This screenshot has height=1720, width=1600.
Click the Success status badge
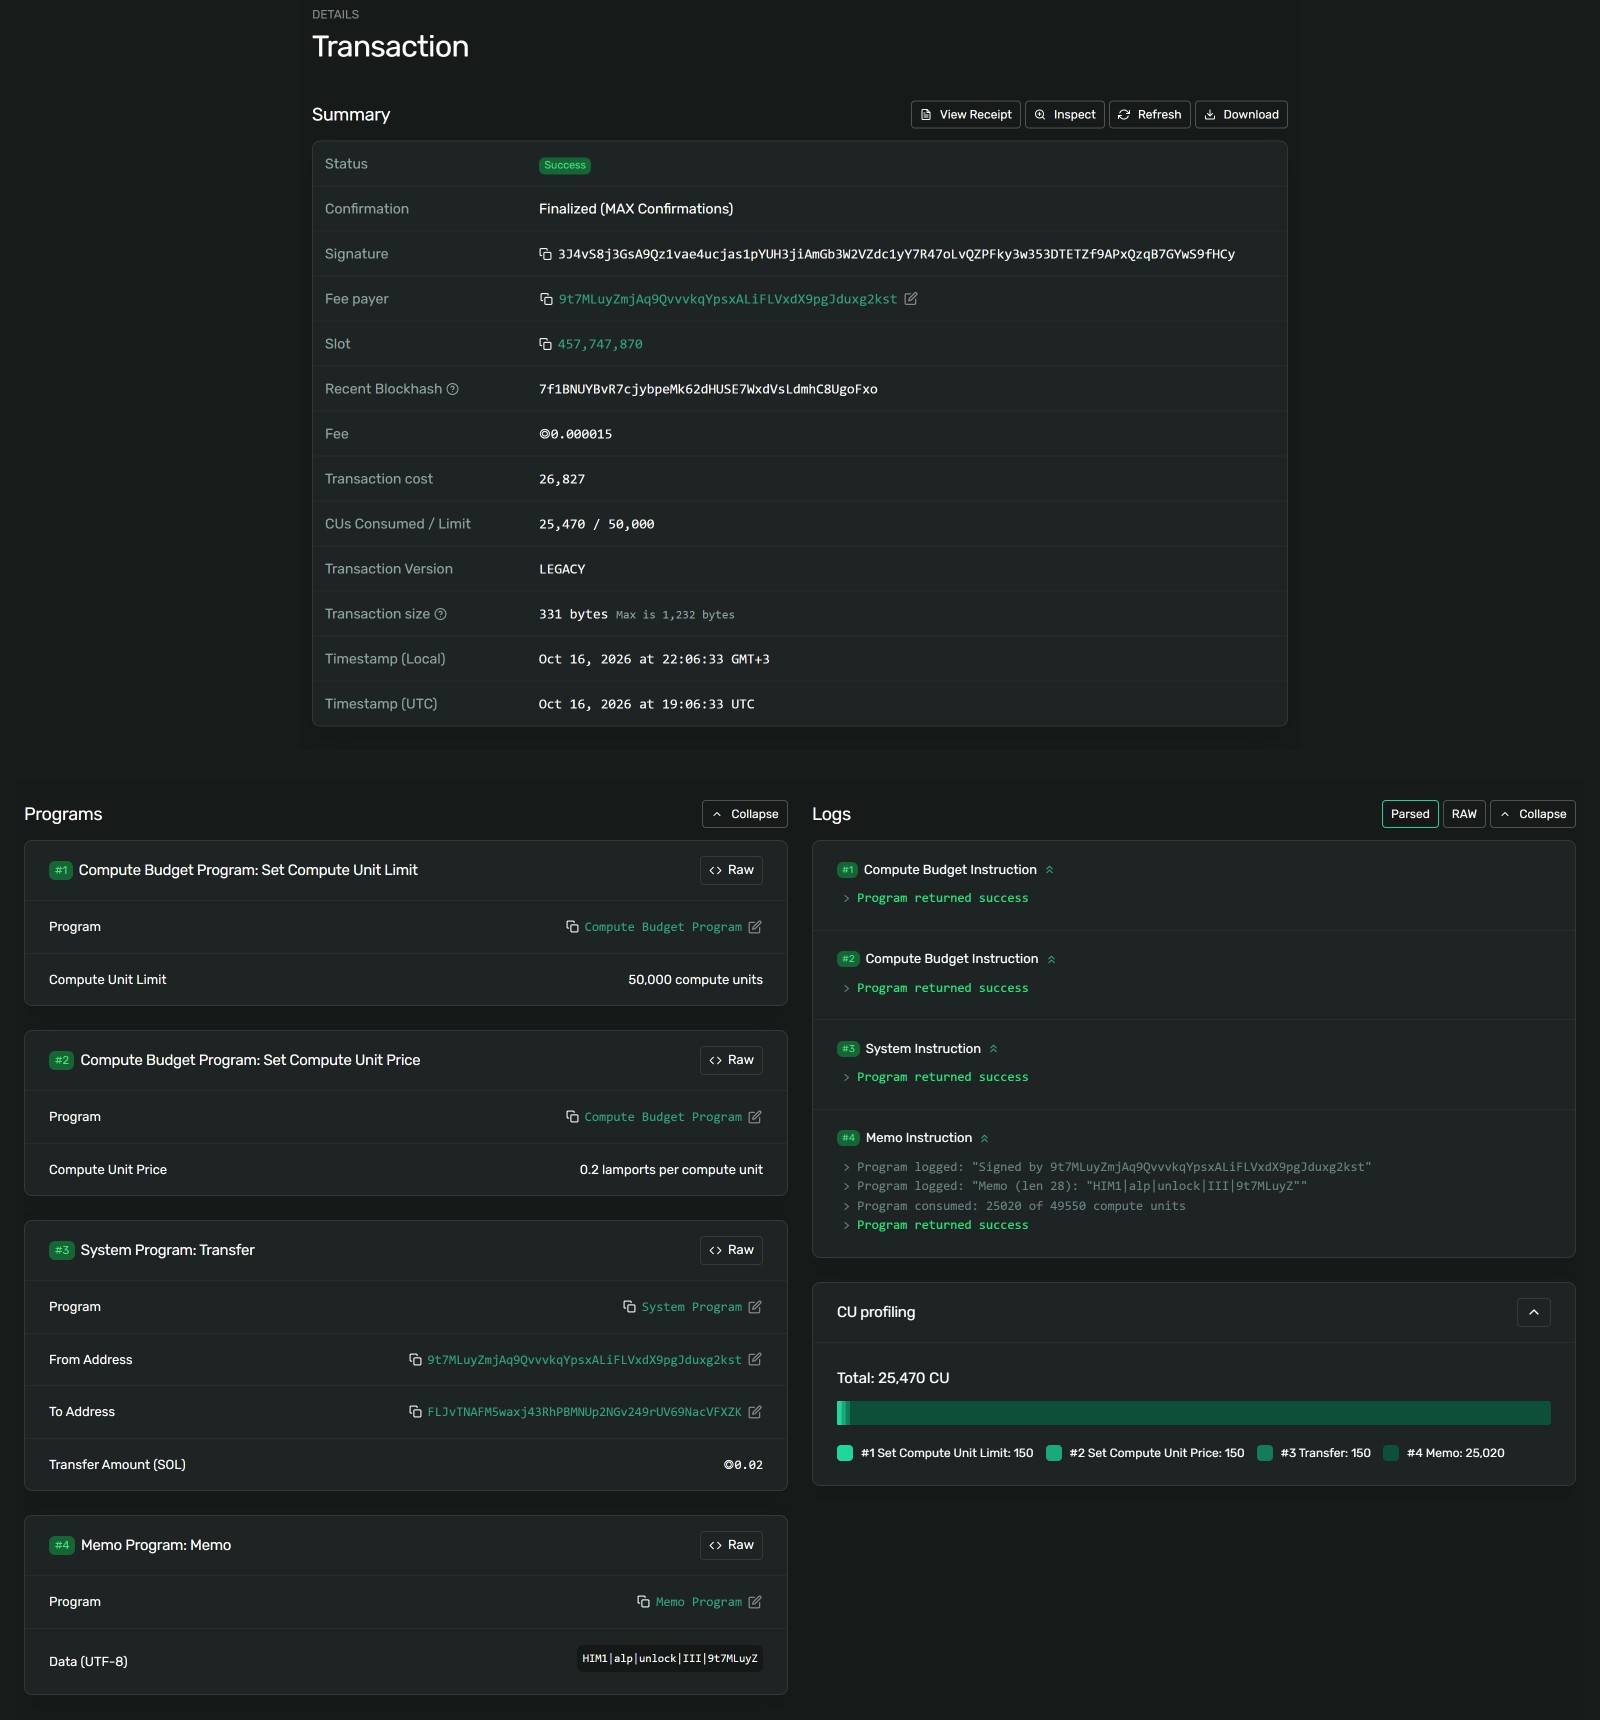pyautogui.click(x=565, y=165)
